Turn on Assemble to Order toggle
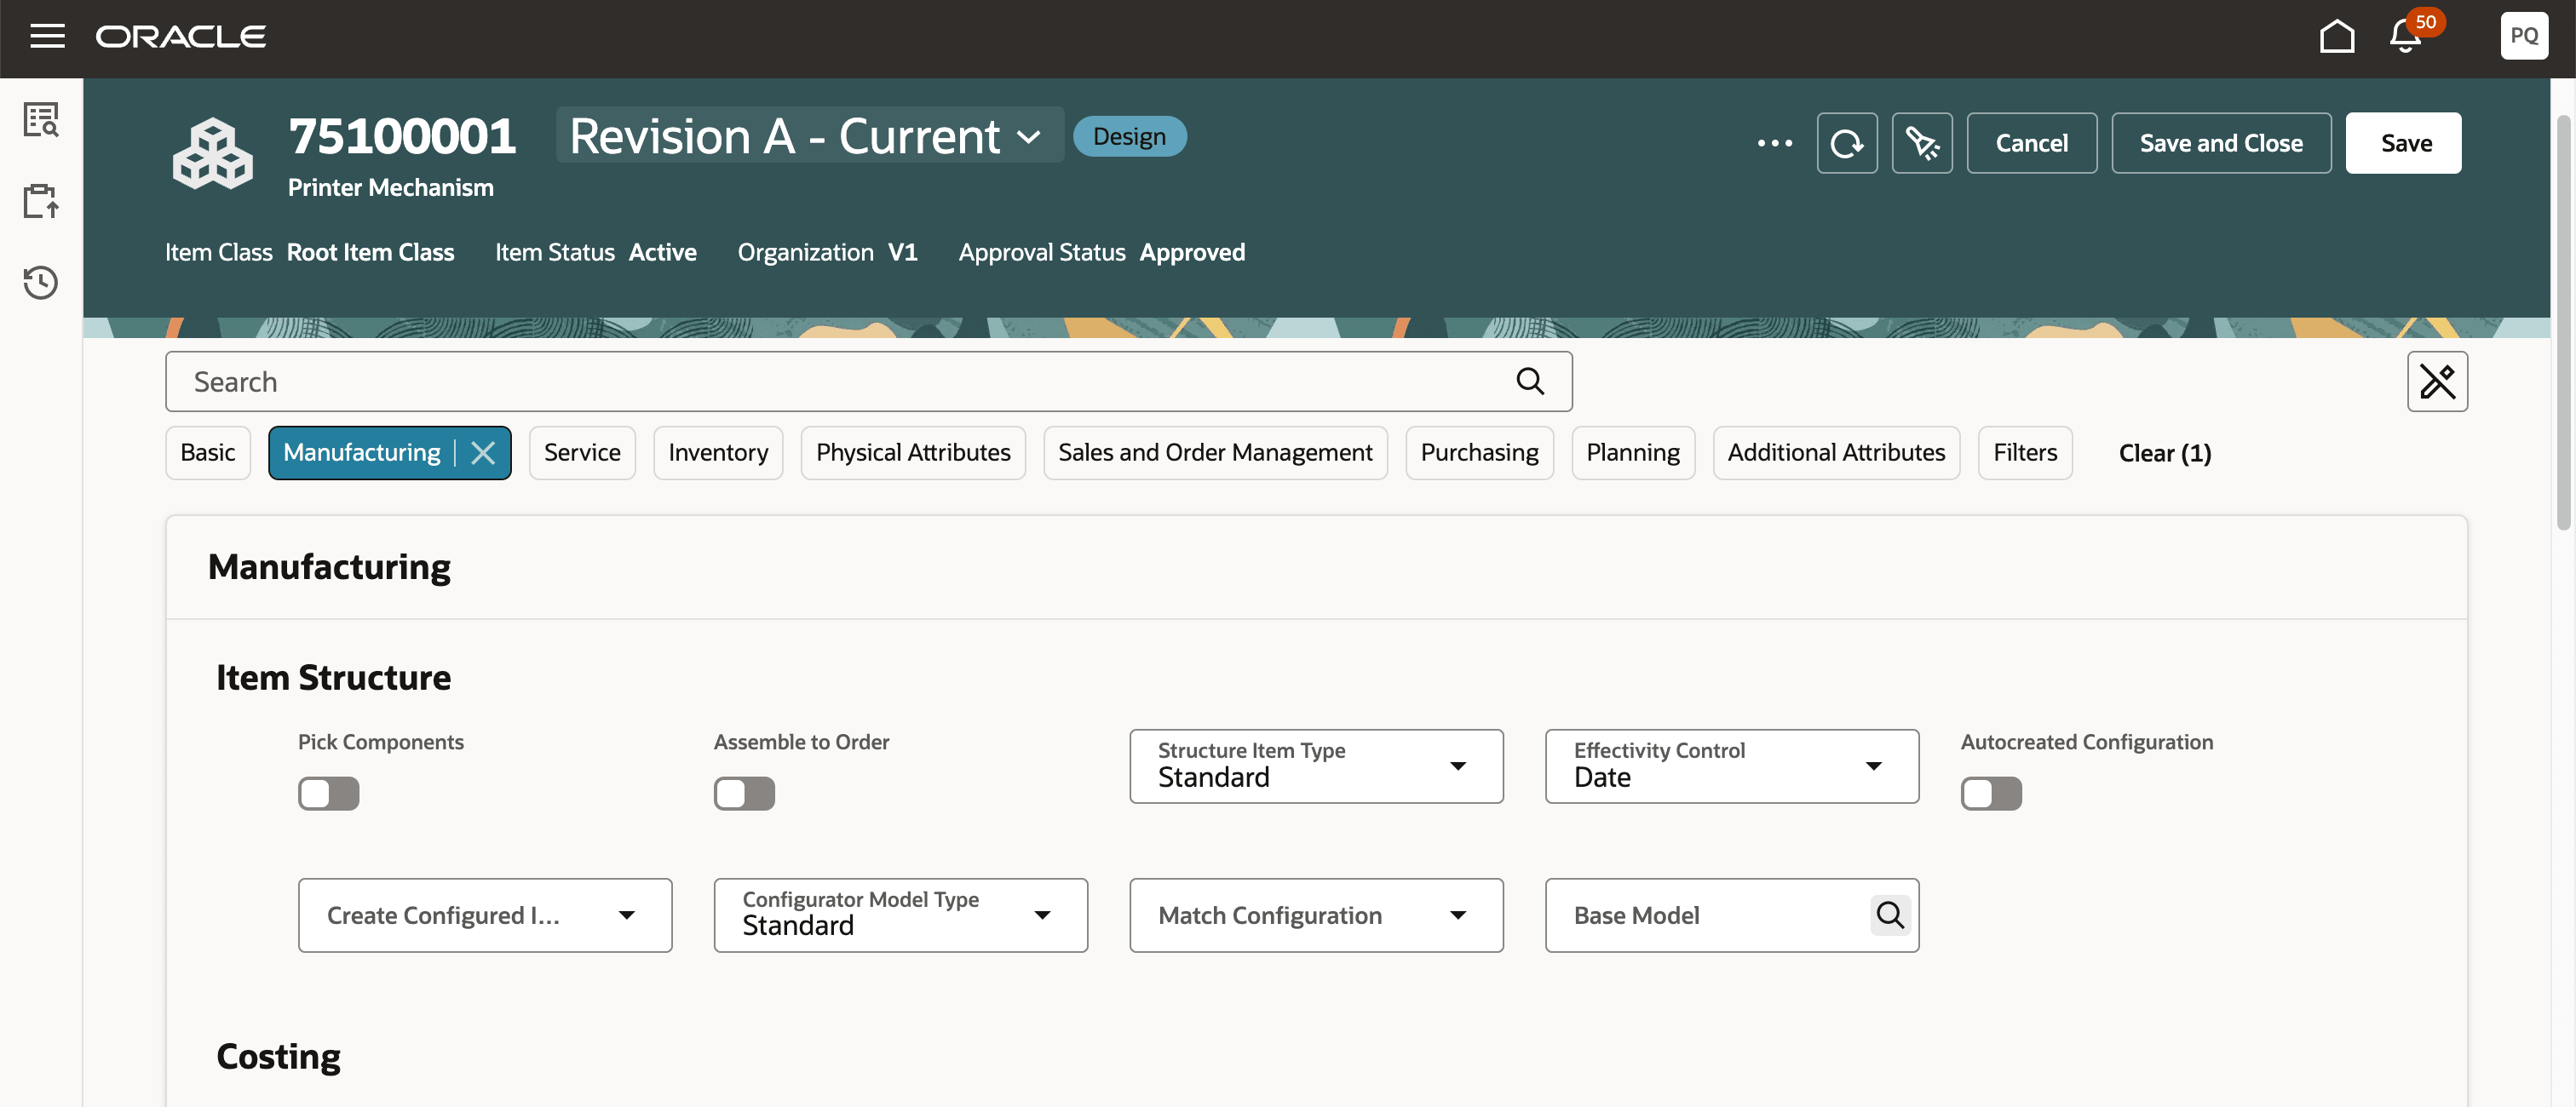The height and width of the screenshot is (1107, 2576). [744, 793]
